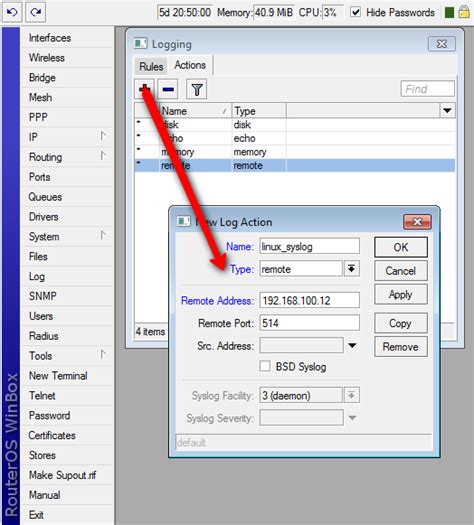Click the padlock icon in top bar

(x=464, y=12)
